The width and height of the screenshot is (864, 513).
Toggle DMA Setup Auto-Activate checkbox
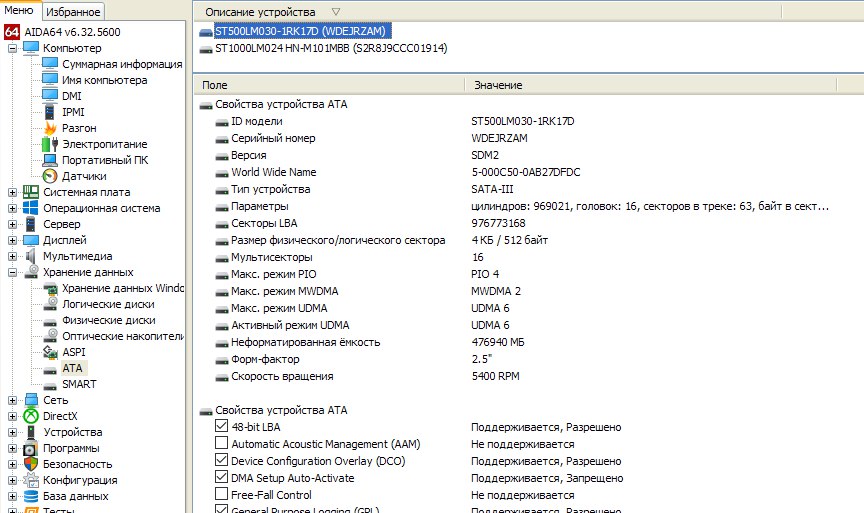pos(221,477)
